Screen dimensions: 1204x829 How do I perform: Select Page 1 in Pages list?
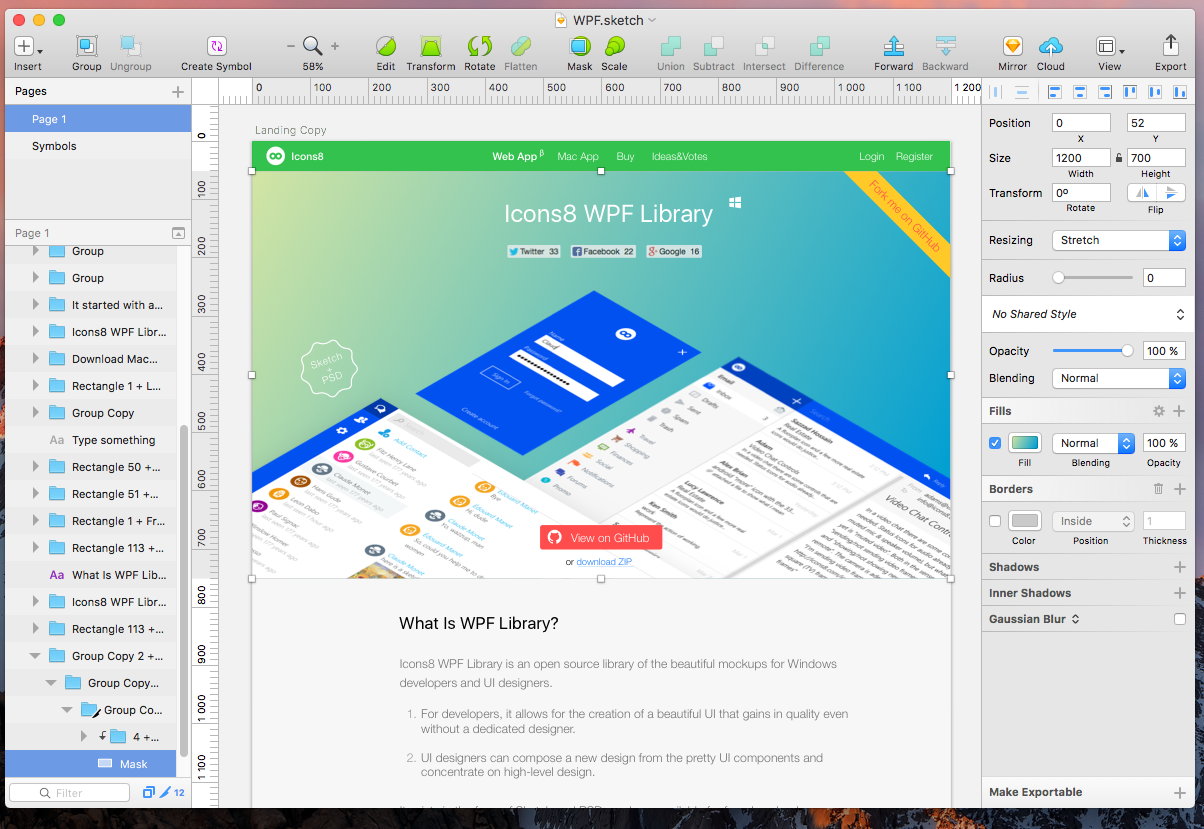click(x=97, y=119)
